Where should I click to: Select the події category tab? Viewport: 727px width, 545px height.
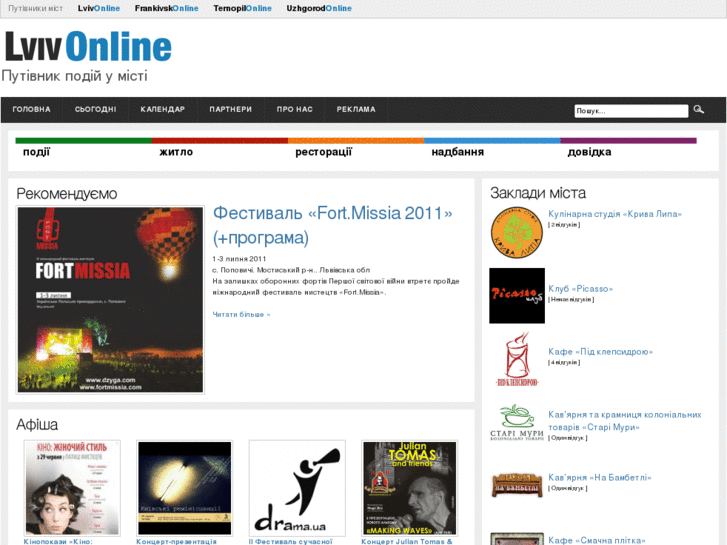coord(37,152)
